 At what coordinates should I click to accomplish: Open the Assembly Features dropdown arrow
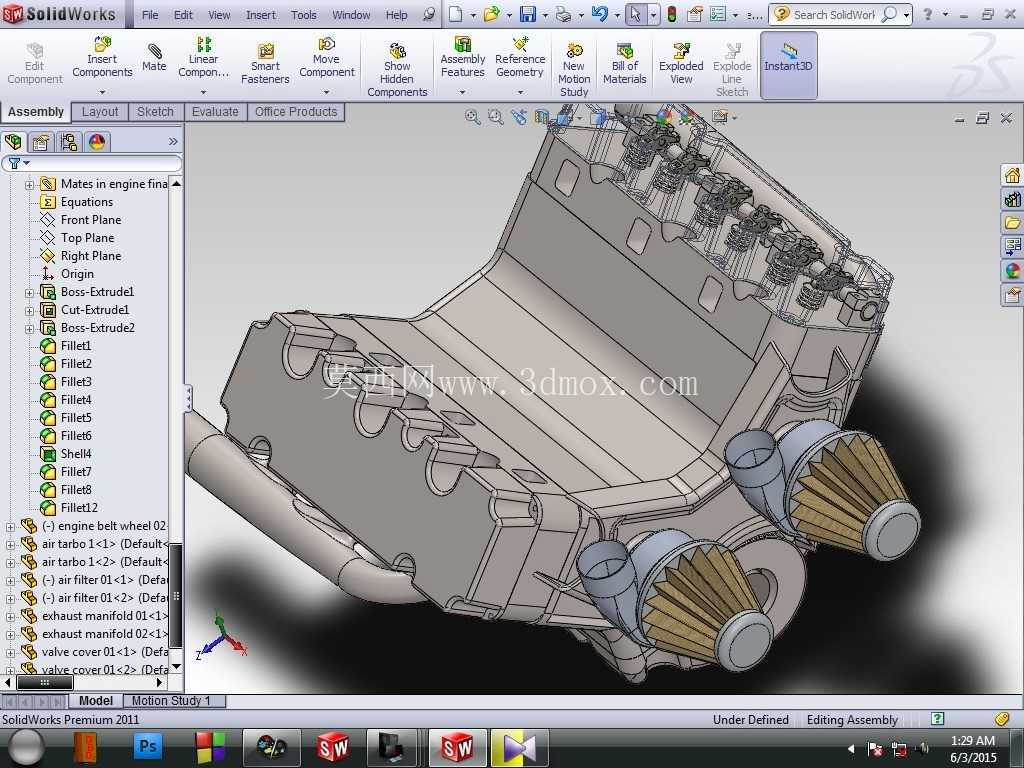[462, 92]
